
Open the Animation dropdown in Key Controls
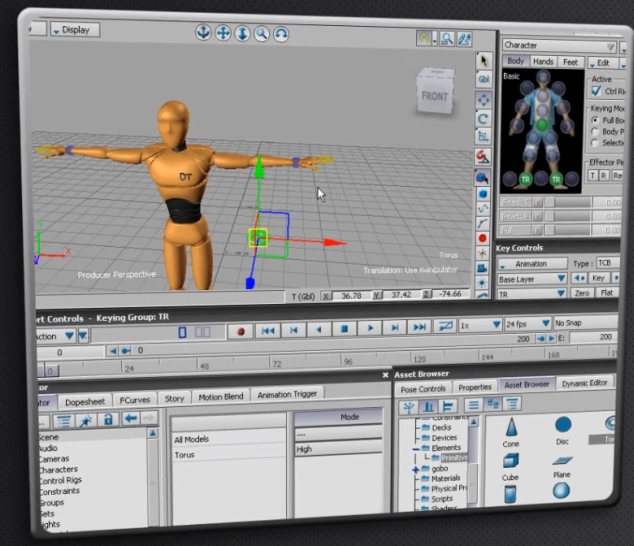(x=532, y=264)
